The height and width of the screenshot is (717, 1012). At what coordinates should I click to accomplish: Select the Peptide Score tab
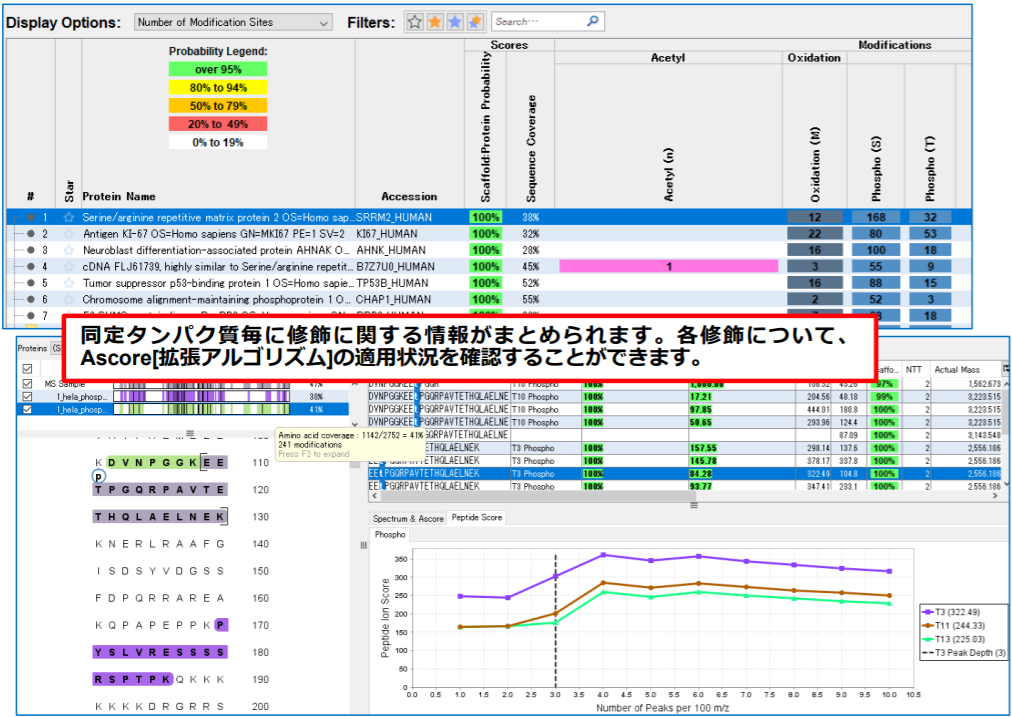pos(476,518)
